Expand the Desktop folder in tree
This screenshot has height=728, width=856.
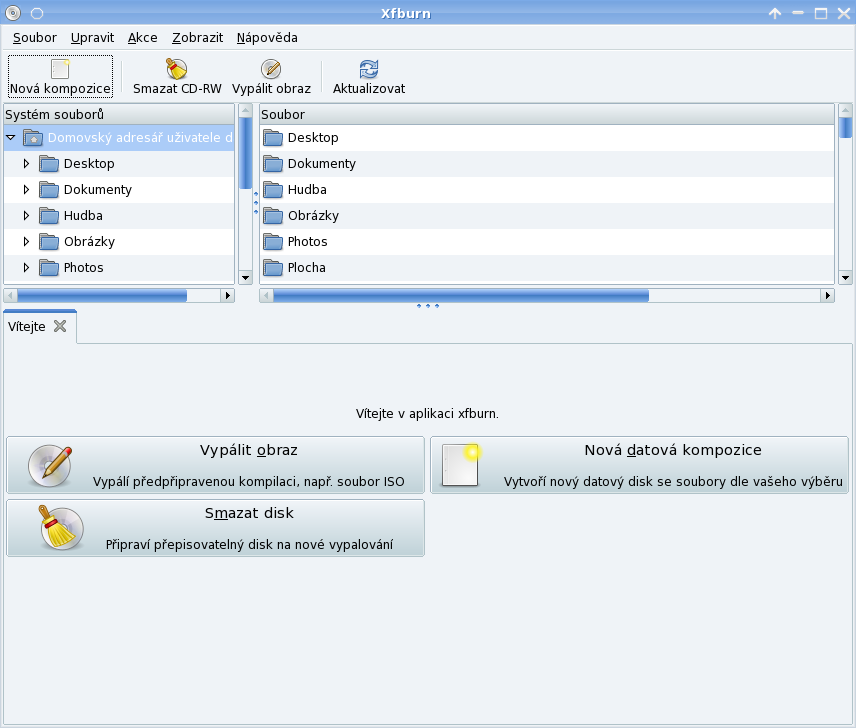point(26,163)
